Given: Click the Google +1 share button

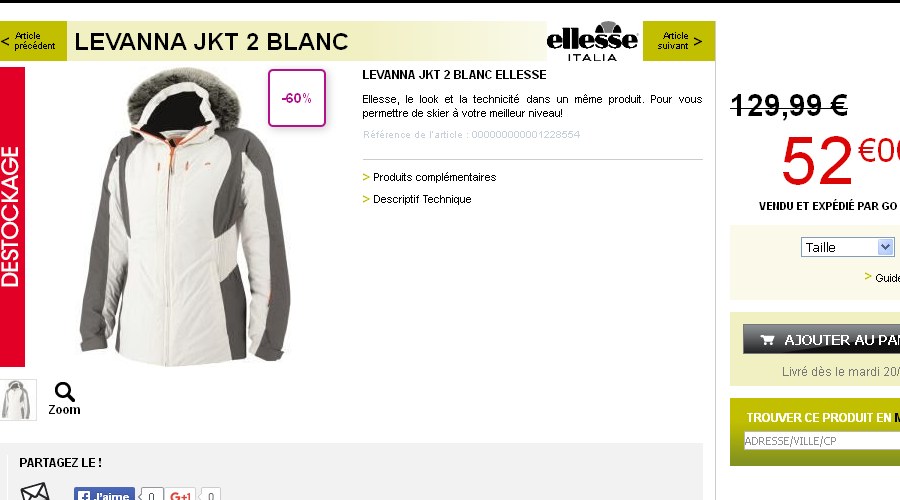Looking at the screenshot, I should pyautogui.click(x=181, y=494).
